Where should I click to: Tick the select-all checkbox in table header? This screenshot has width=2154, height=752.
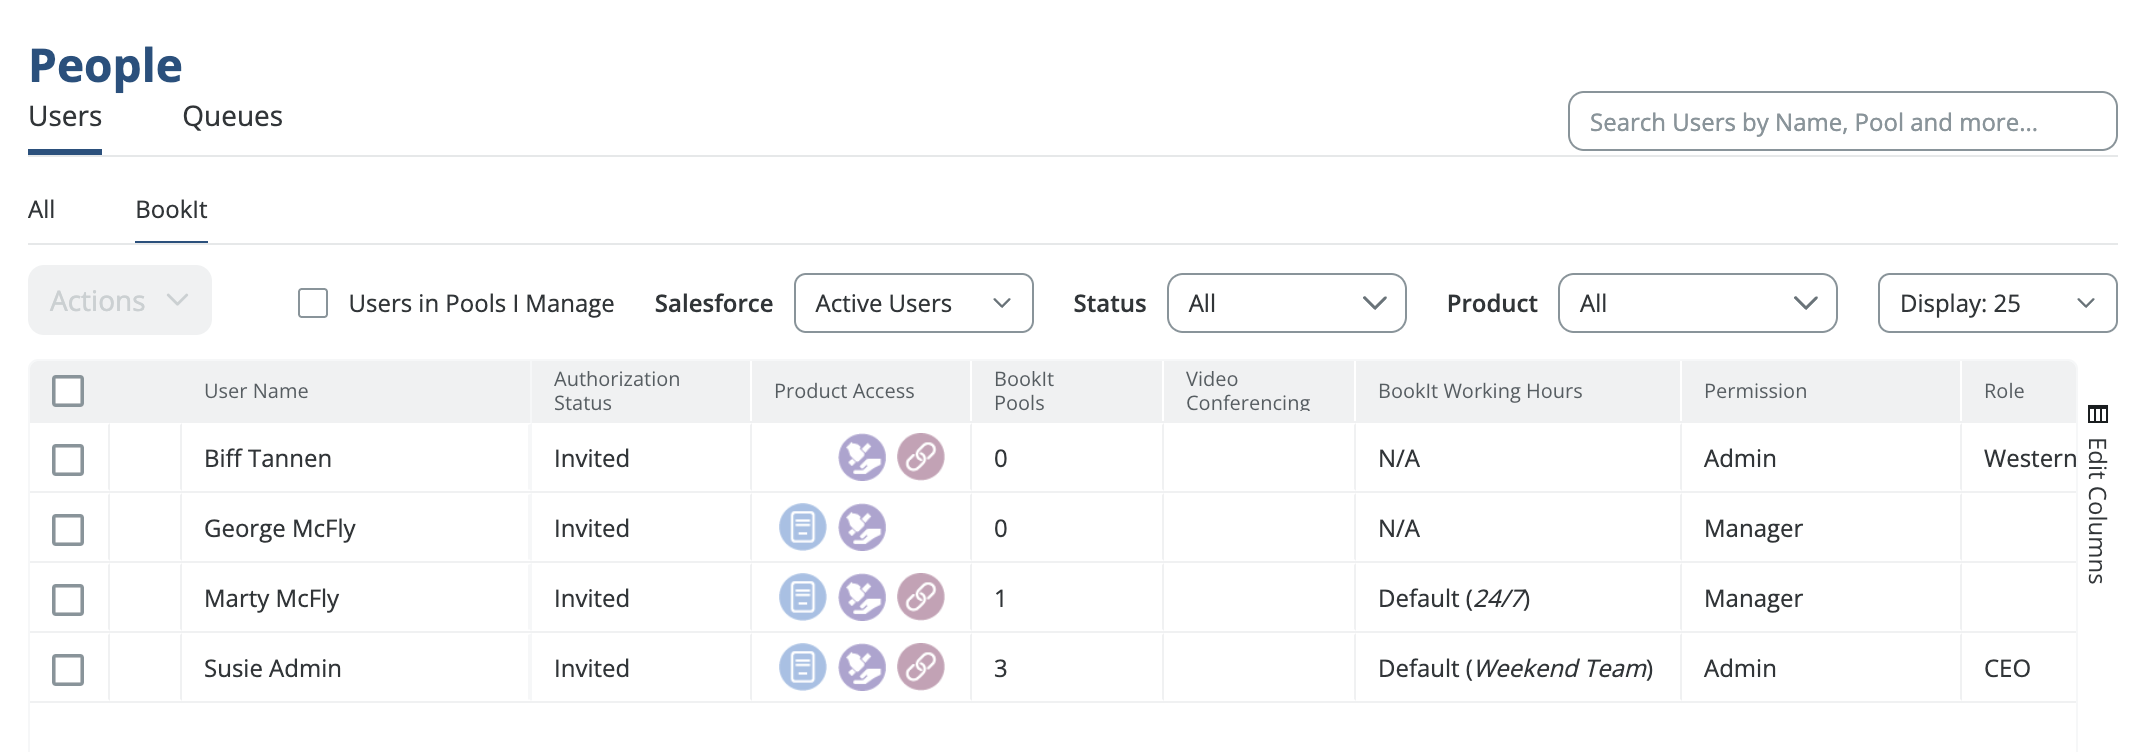[x=68, y=391]
